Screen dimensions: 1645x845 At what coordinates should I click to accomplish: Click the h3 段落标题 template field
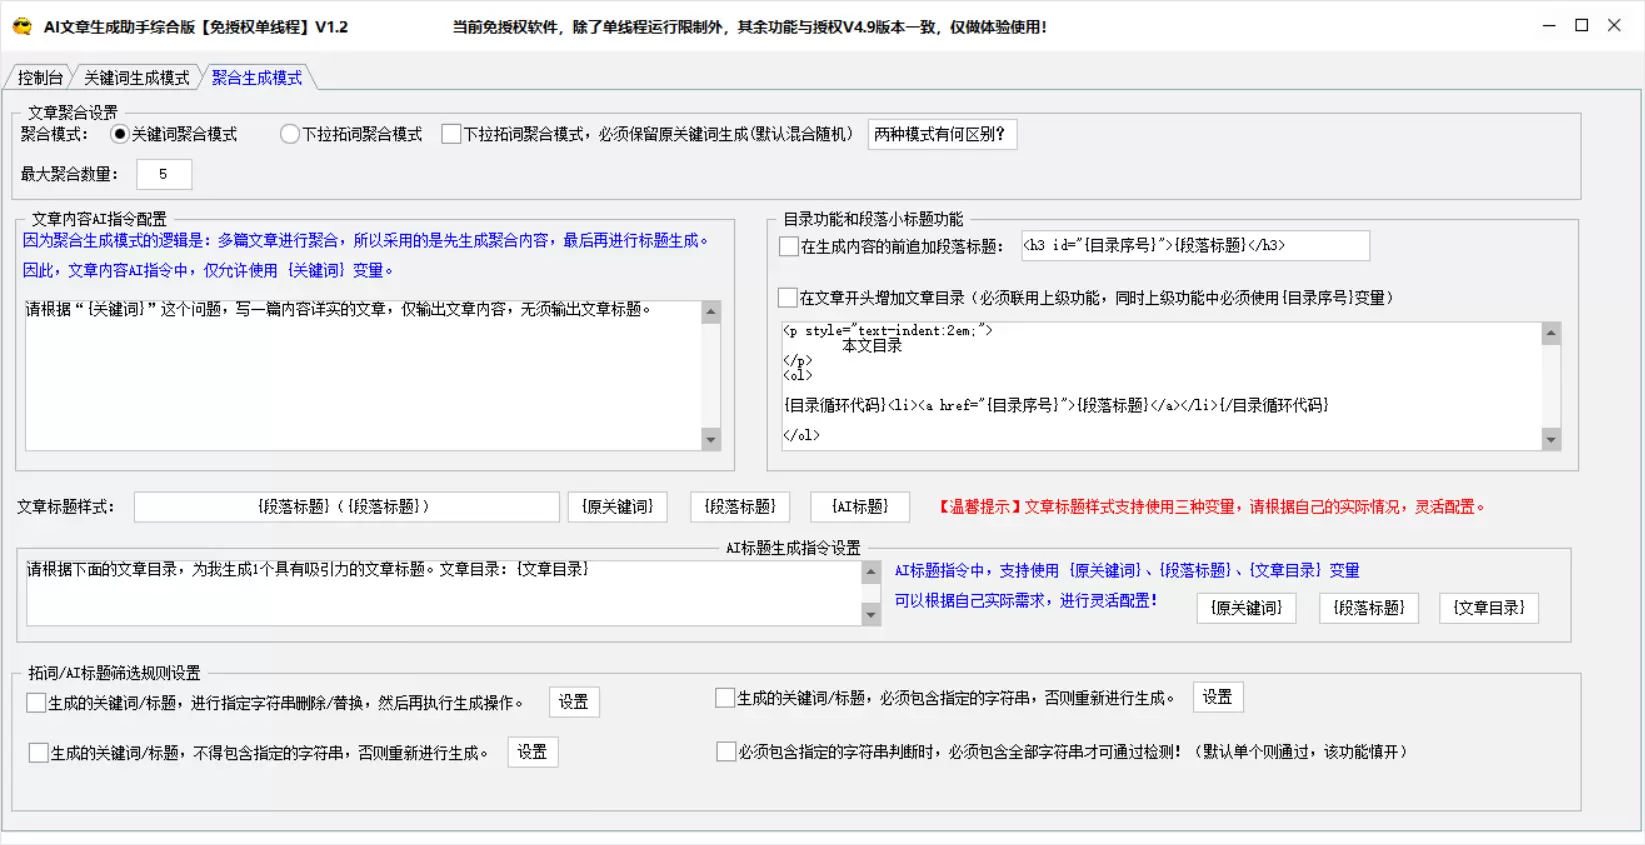pos(1195,245)
